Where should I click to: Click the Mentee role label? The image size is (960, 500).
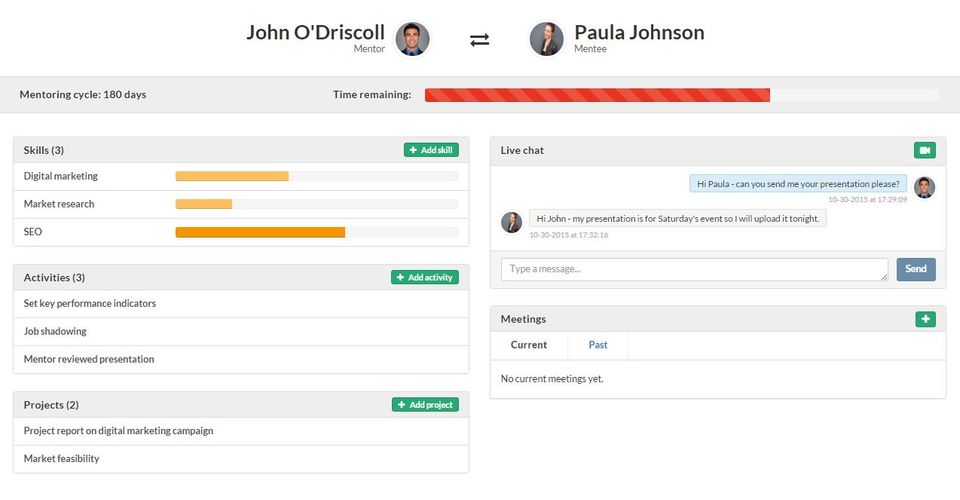pyautogui.click(x=590, y=49)
